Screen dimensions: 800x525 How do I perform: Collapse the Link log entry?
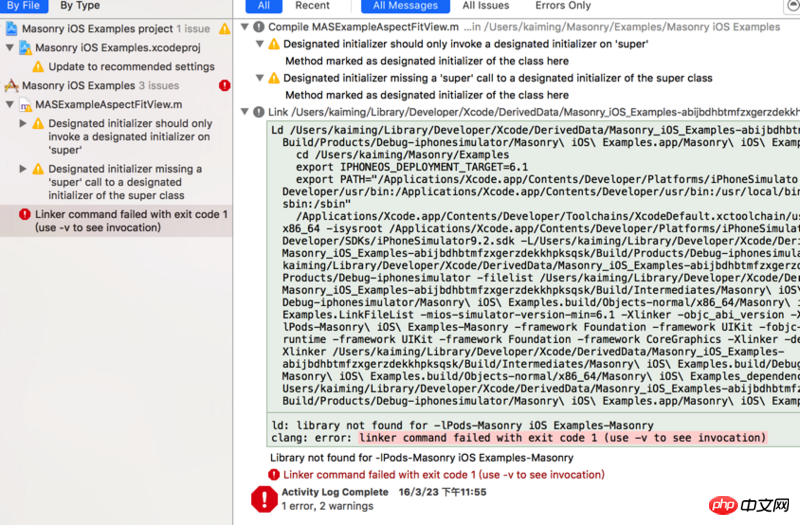245,112
